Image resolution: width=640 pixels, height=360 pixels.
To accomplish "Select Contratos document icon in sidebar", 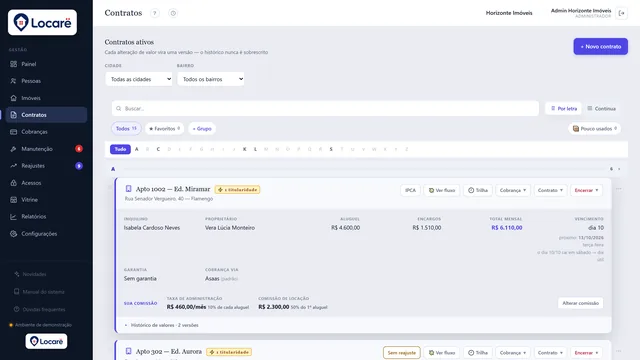I will click(x=13, y=115).
